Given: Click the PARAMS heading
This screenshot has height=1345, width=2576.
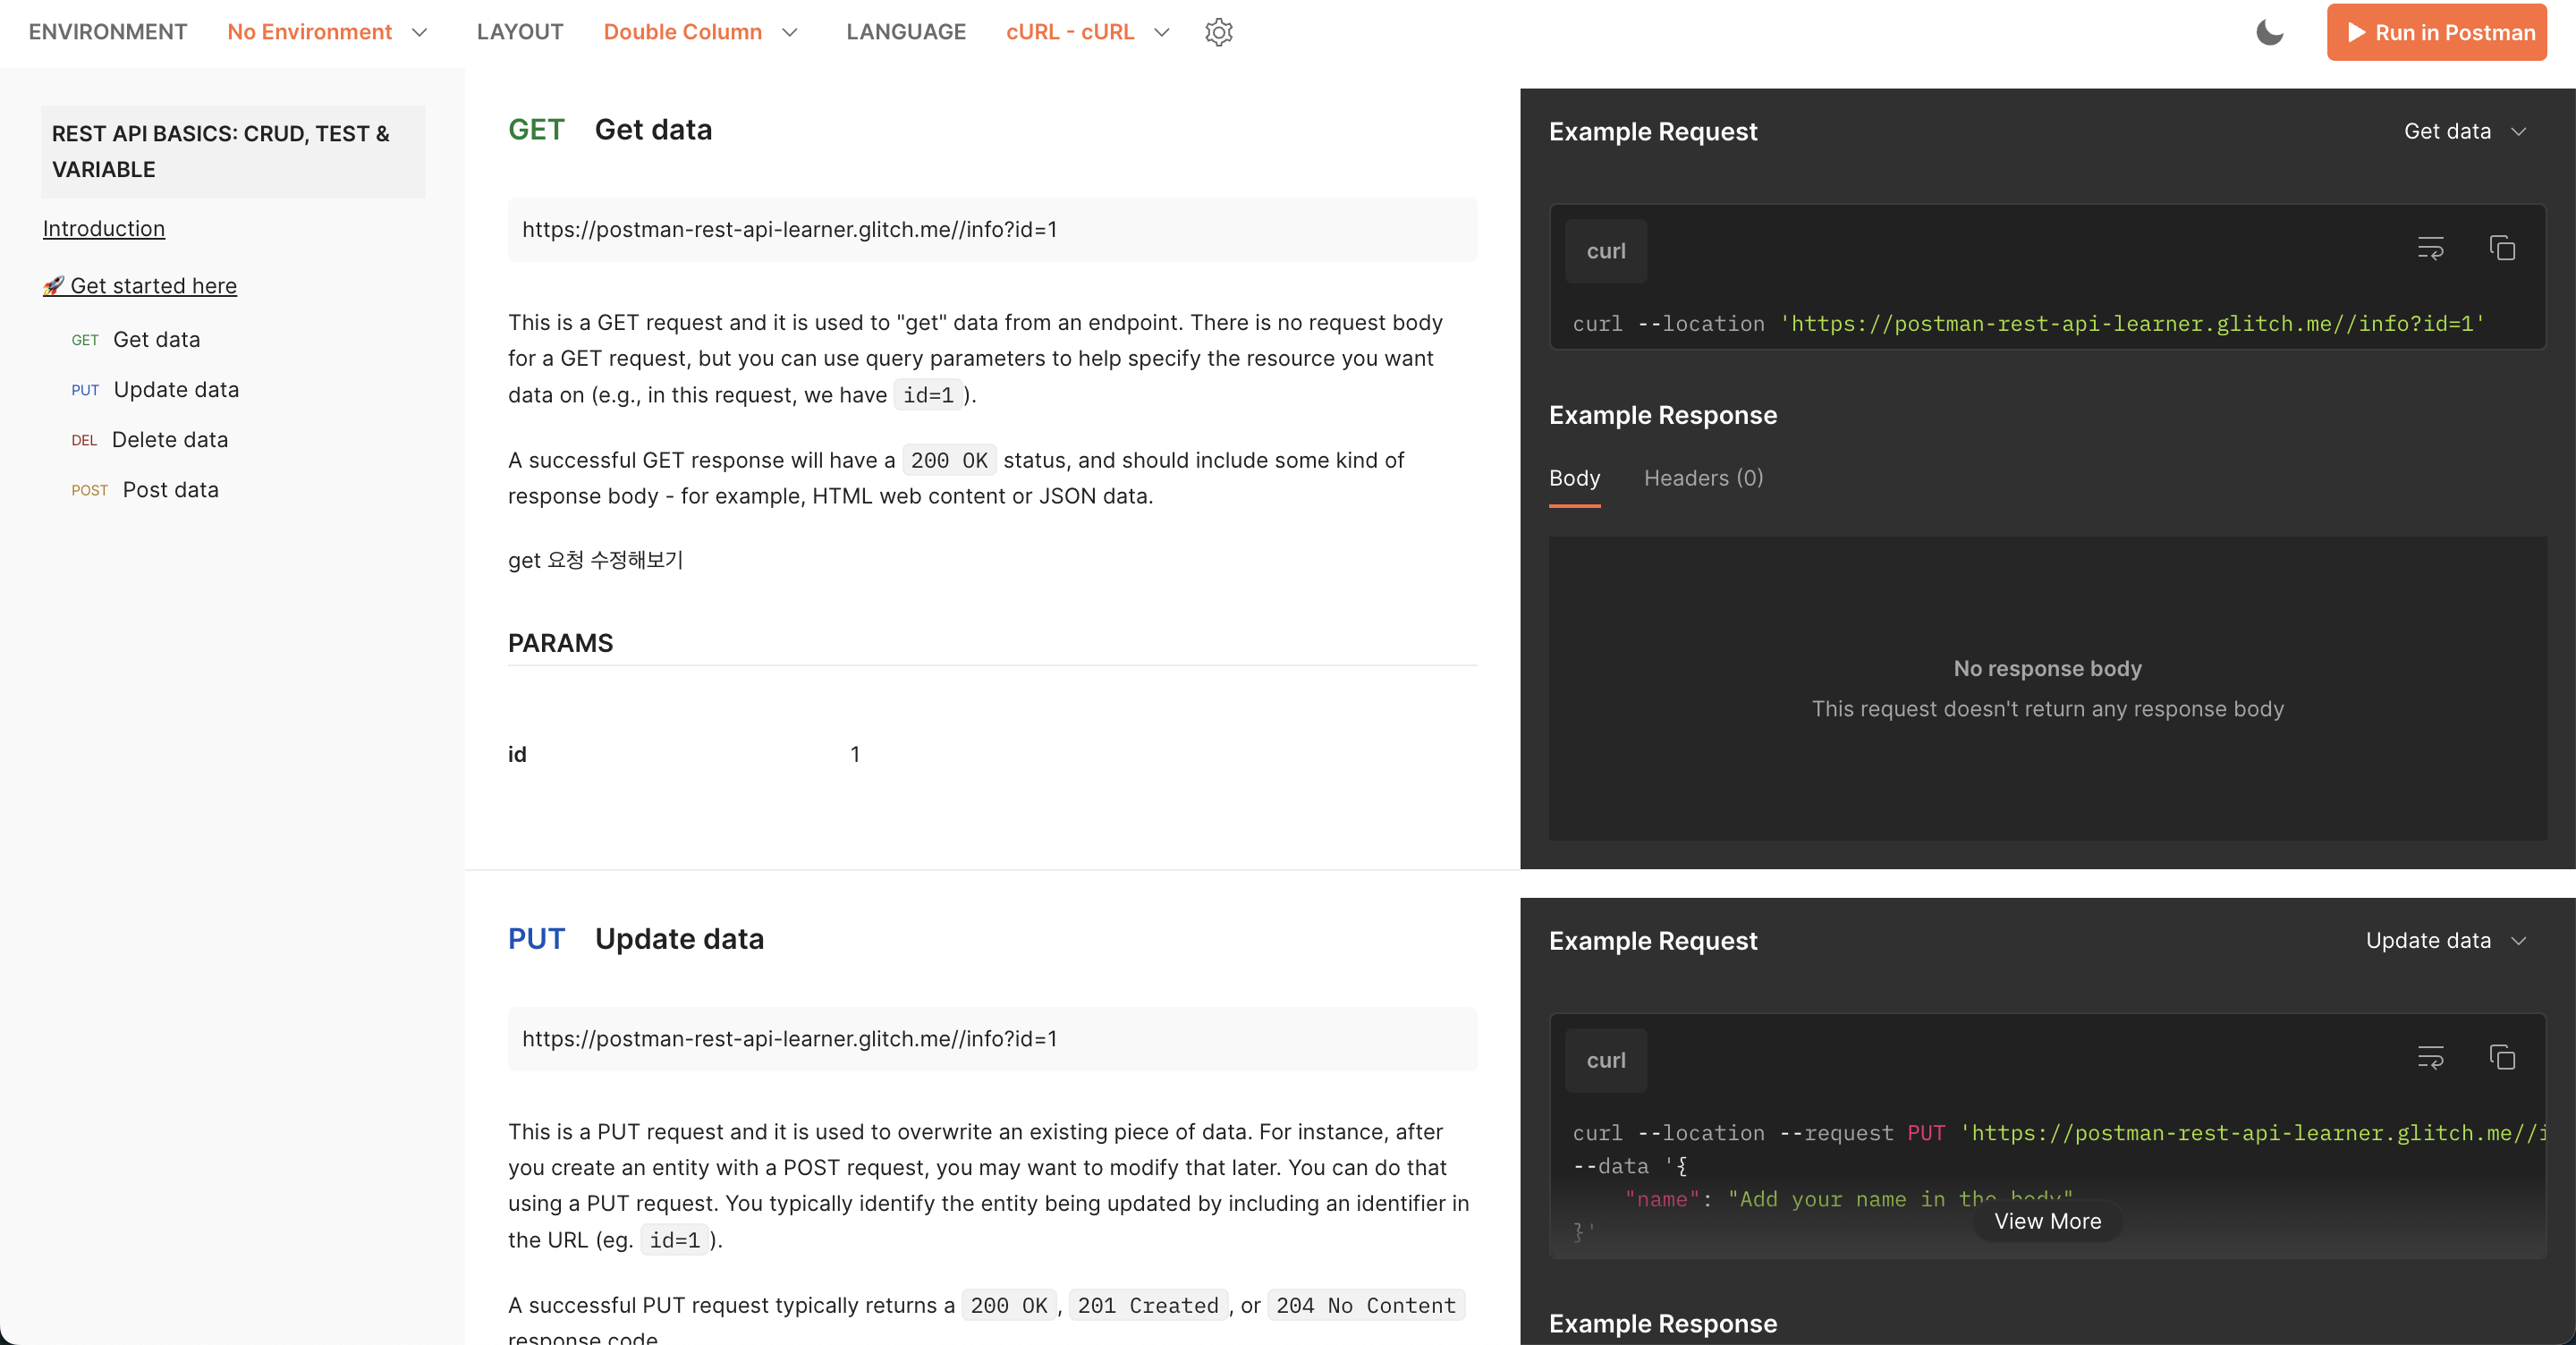Looking at the screenshot, I should pyautogui.click(x=560, y=643).
